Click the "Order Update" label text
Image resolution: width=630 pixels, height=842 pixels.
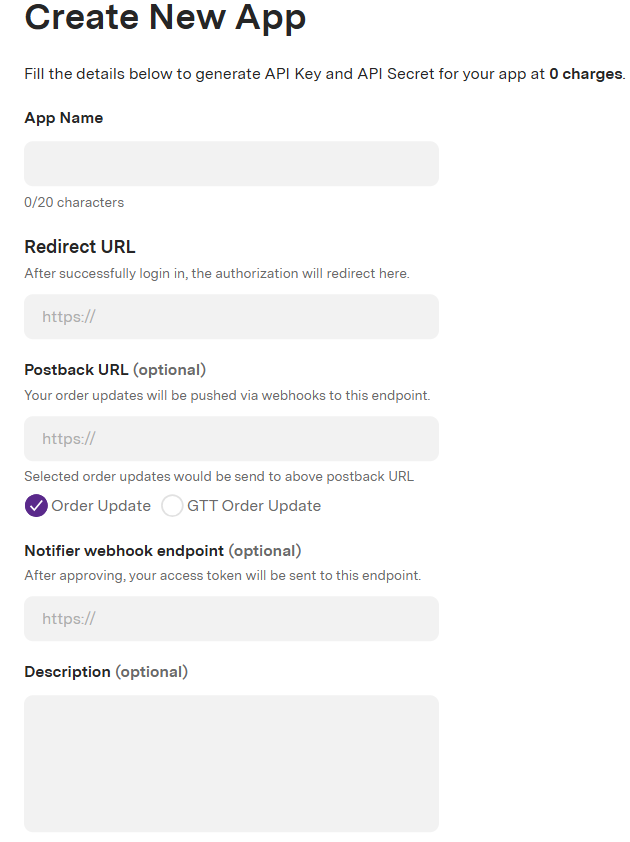click(101, 506)
